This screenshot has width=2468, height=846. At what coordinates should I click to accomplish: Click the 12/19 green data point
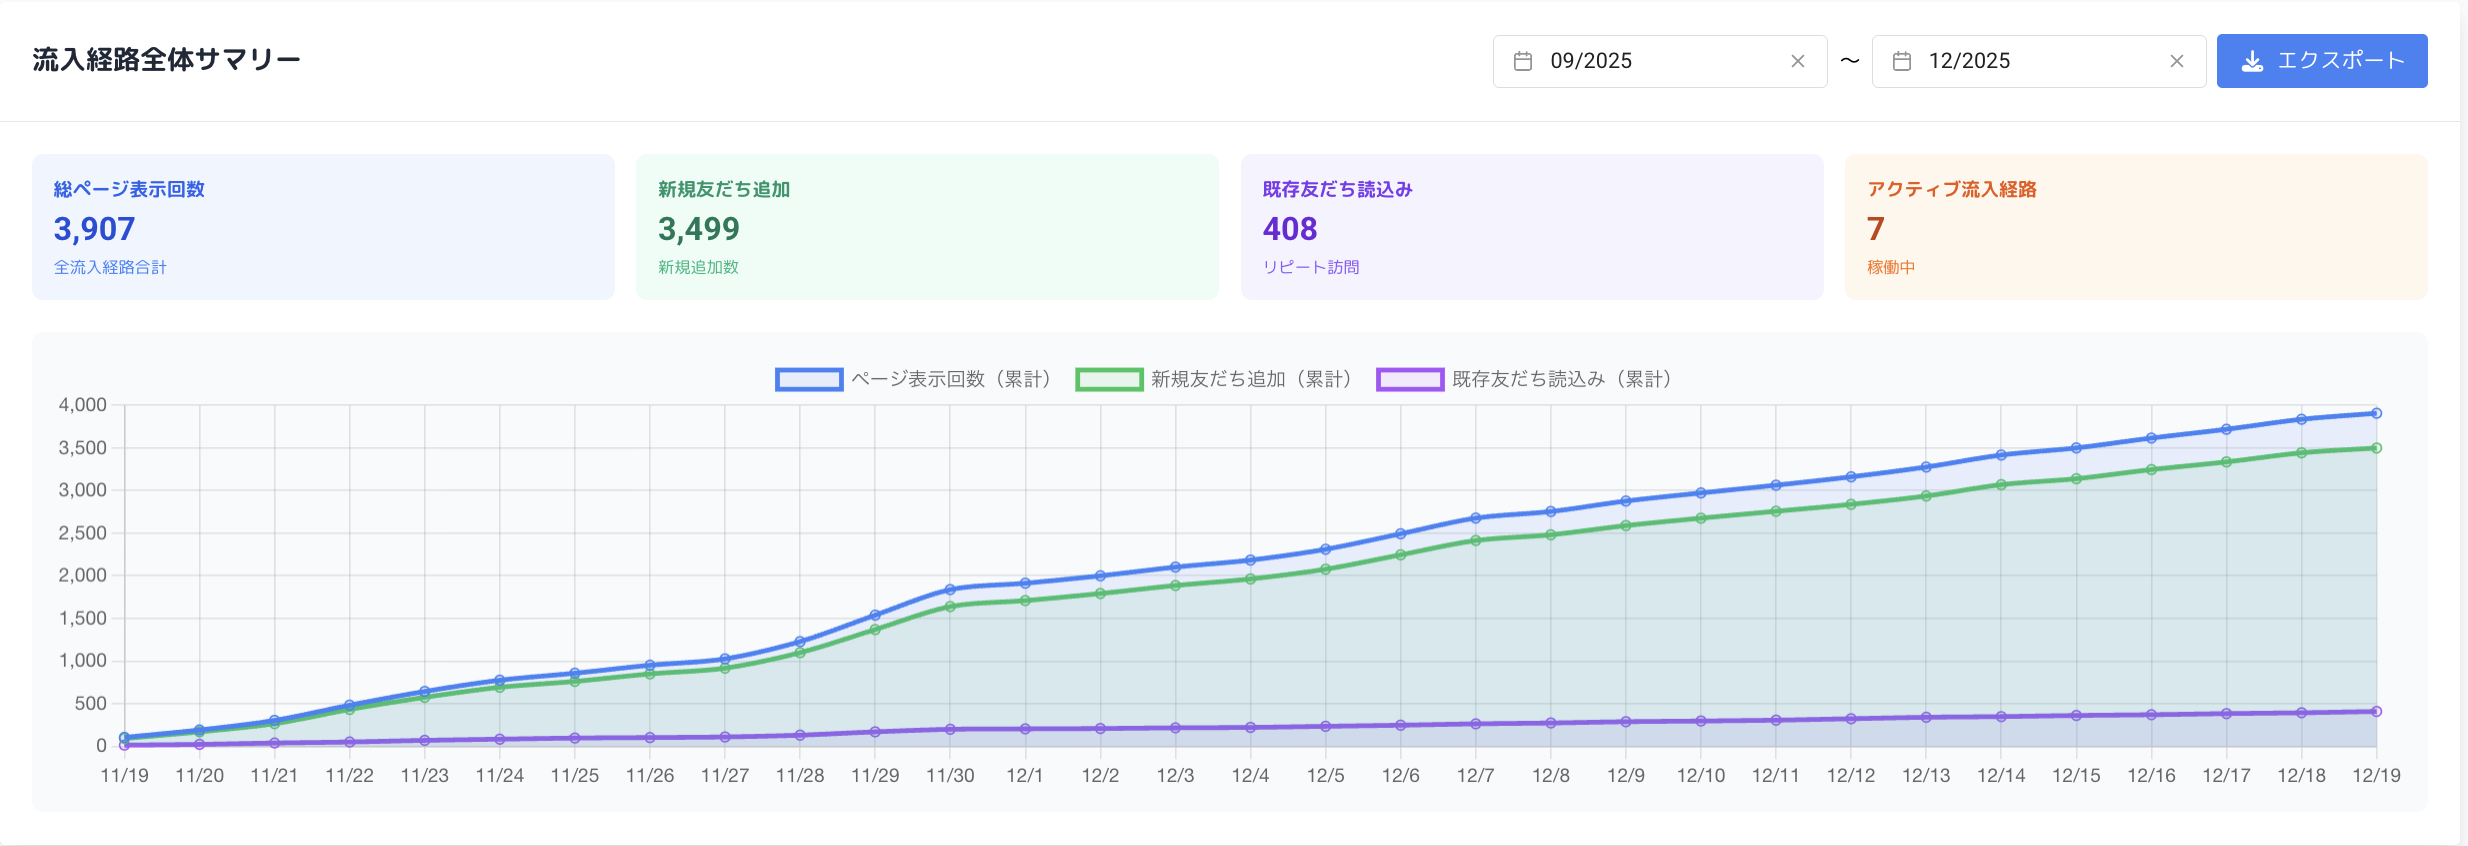(2376, 448)
